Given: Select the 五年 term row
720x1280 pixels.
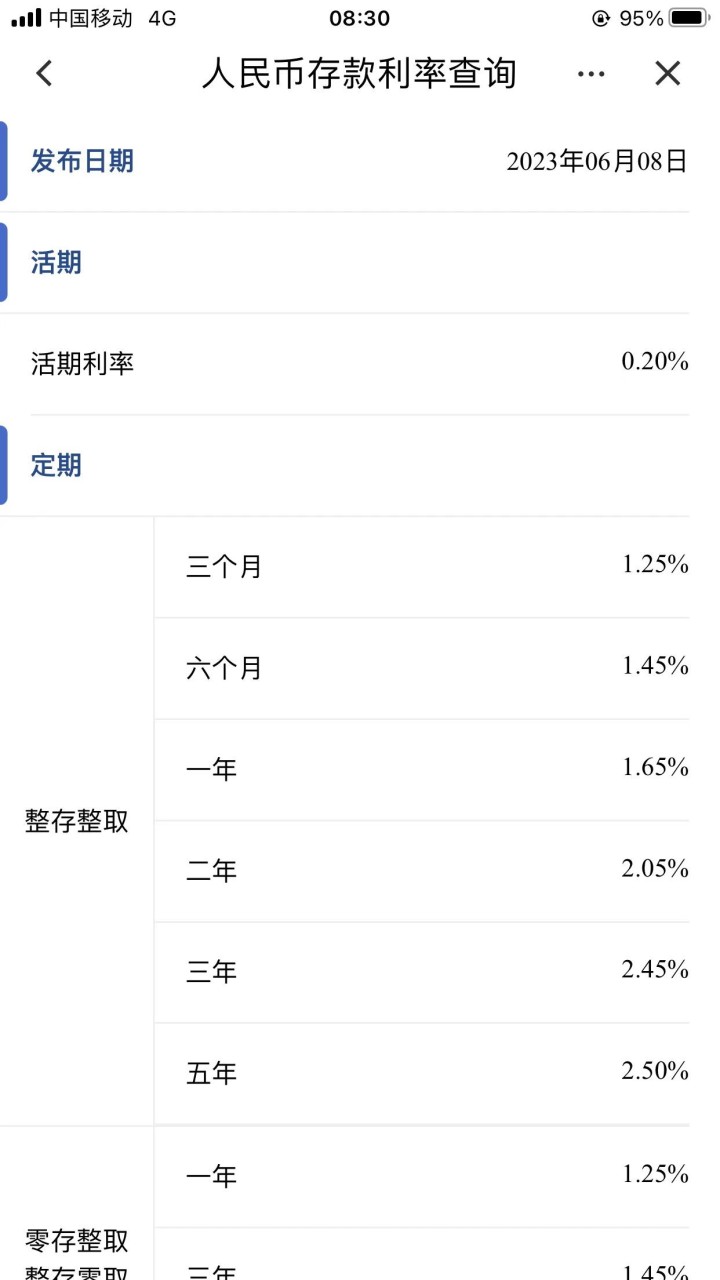Looking at the screenshot, I should point(422,1074).
